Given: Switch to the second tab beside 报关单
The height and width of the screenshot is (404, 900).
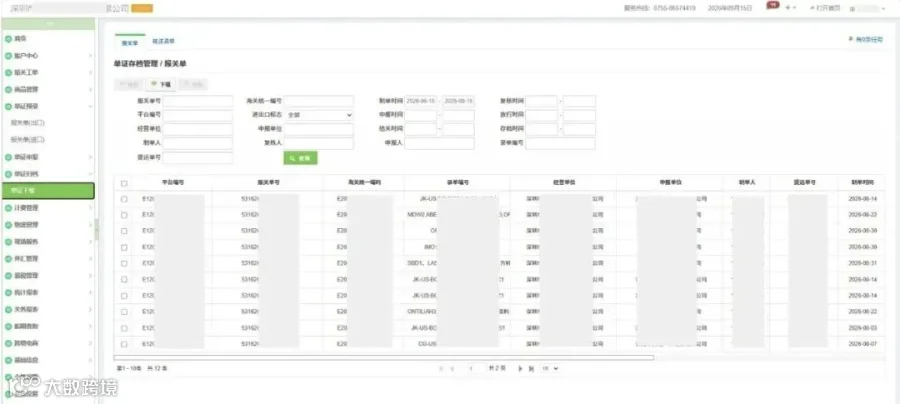Looking at the screenshot, I should [x=163, y=41].
